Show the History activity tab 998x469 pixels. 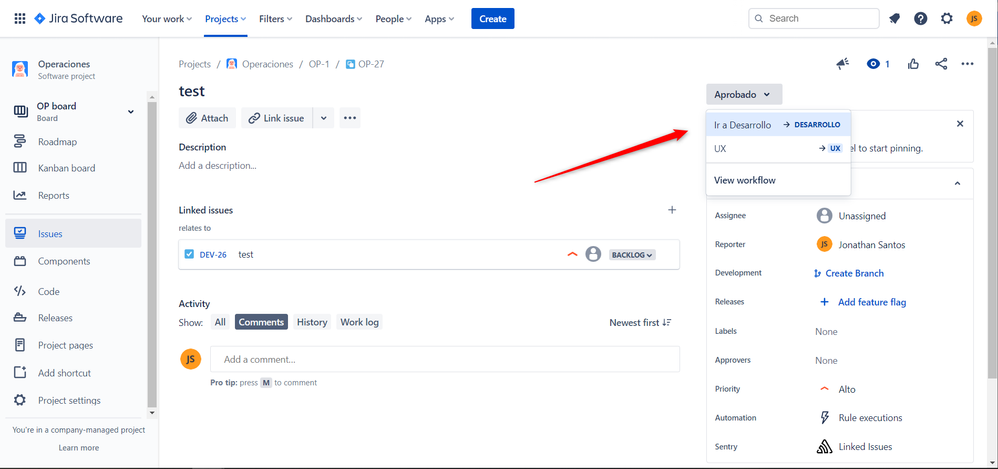coord(312,322)
